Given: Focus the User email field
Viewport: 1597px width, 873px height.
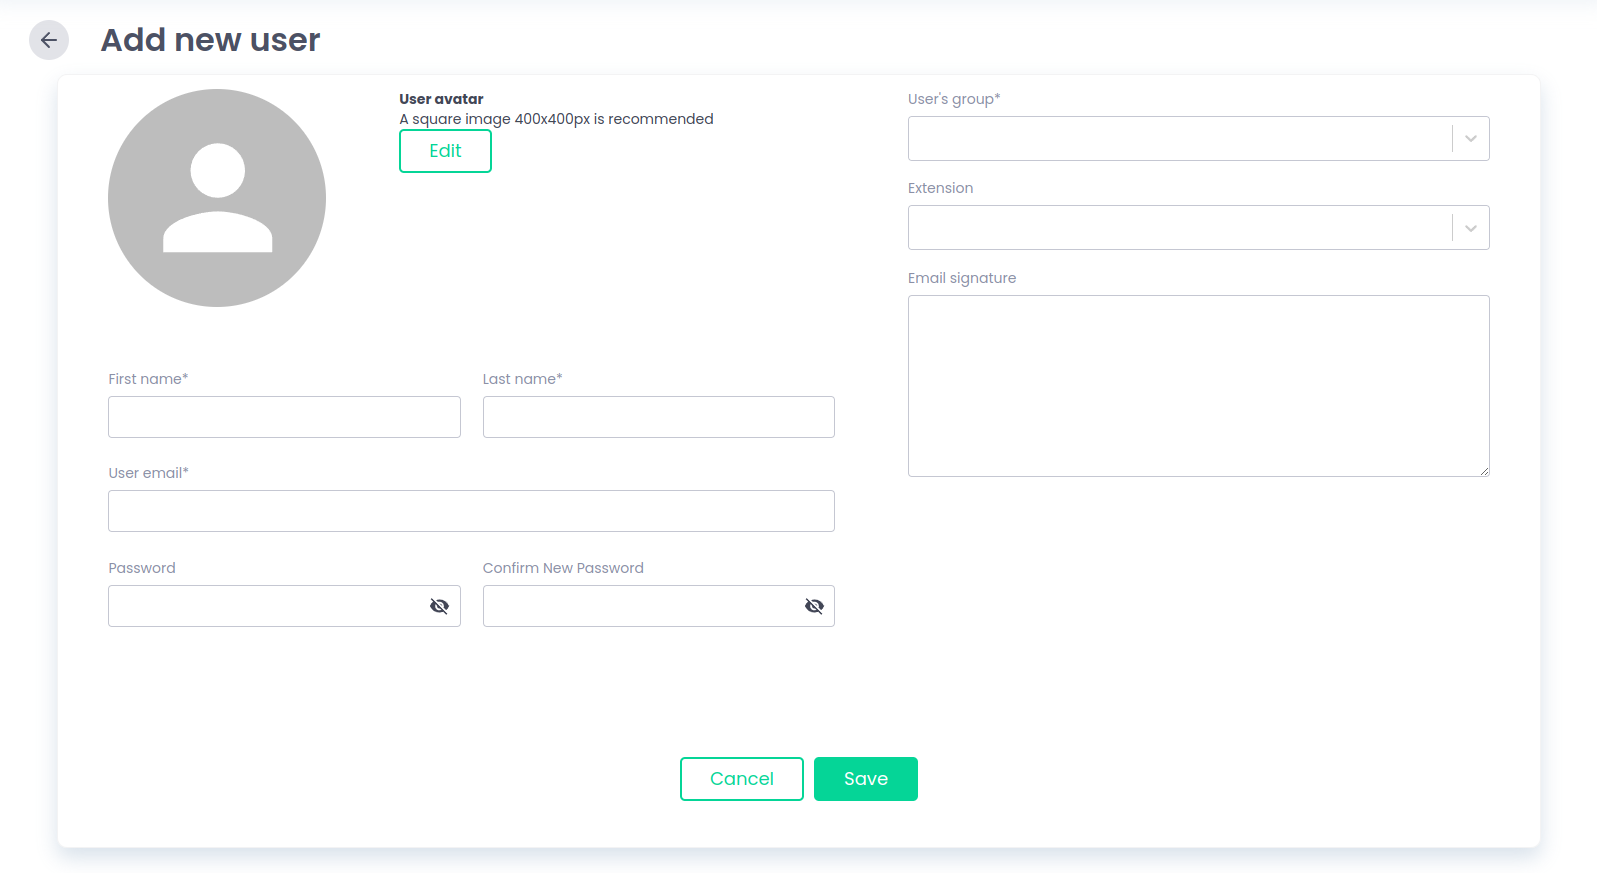Looking at the screenshot, I should pyautogui.click(x=471, y=511).
